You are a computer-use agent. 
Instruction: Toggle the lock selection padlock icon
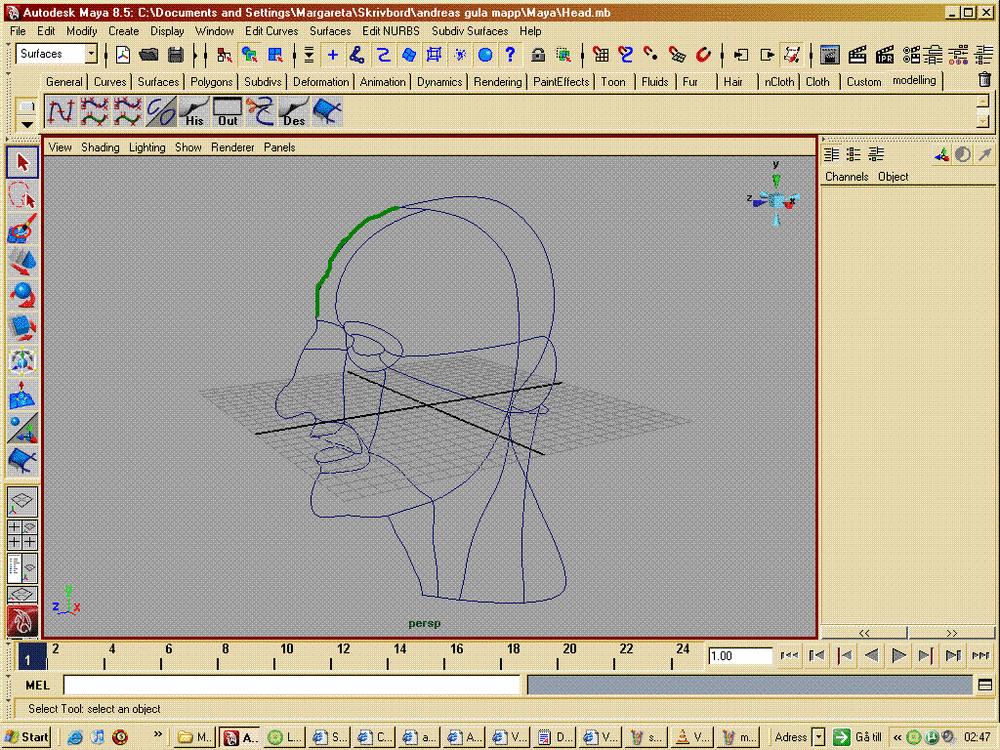point(538,54)
